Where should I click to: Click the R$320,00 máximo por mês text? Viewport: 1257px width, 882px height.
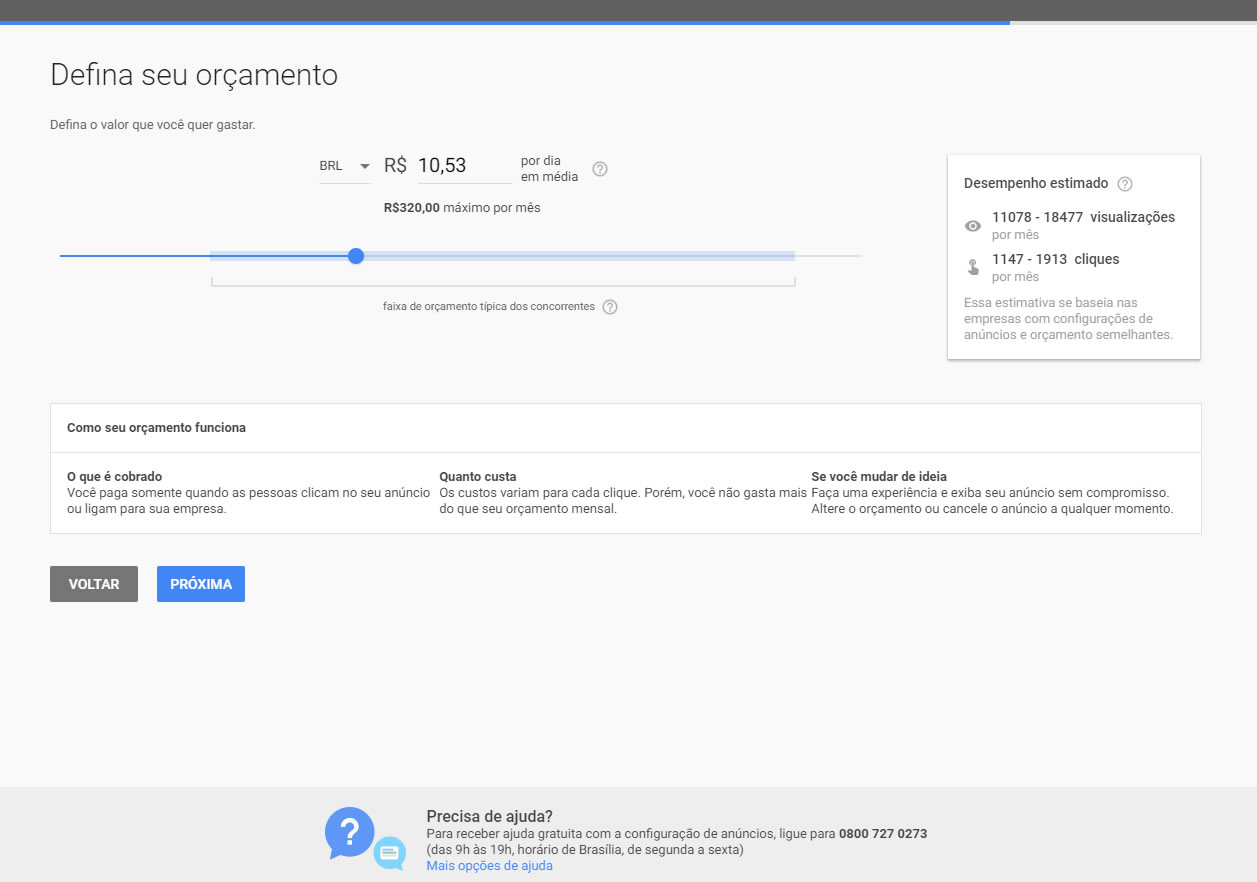pyautogui.click(x=462, y=208)
